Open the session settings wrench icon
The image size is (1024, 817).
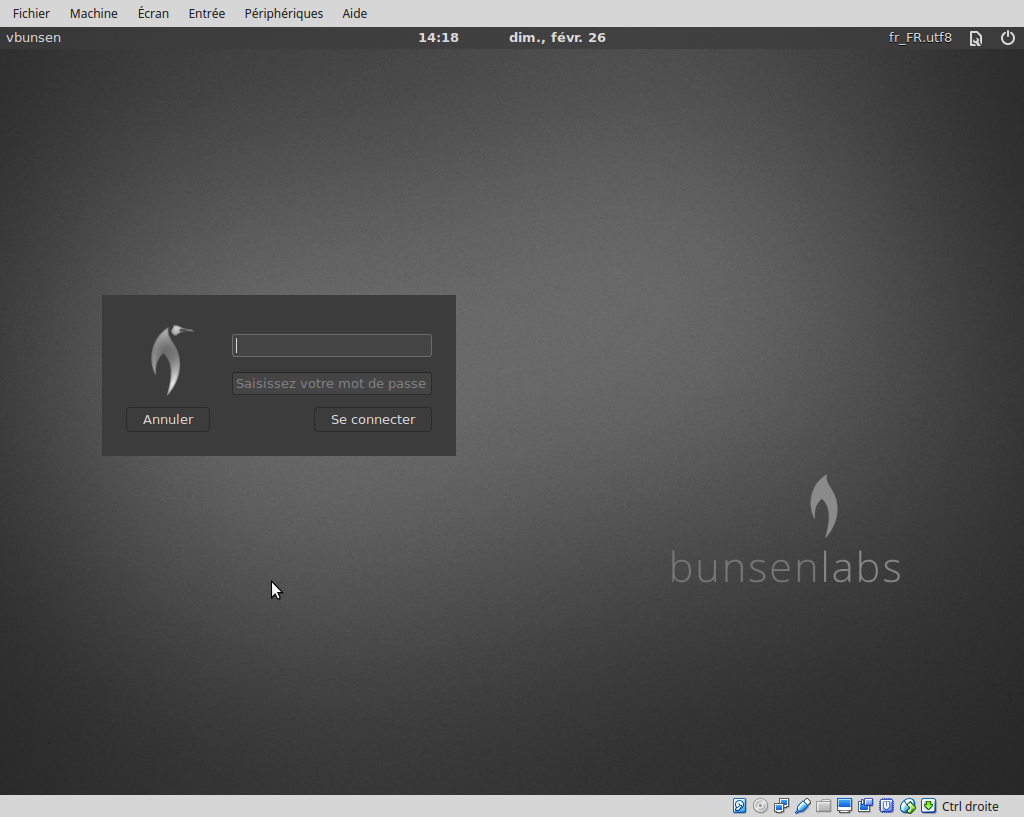[976, 39]
